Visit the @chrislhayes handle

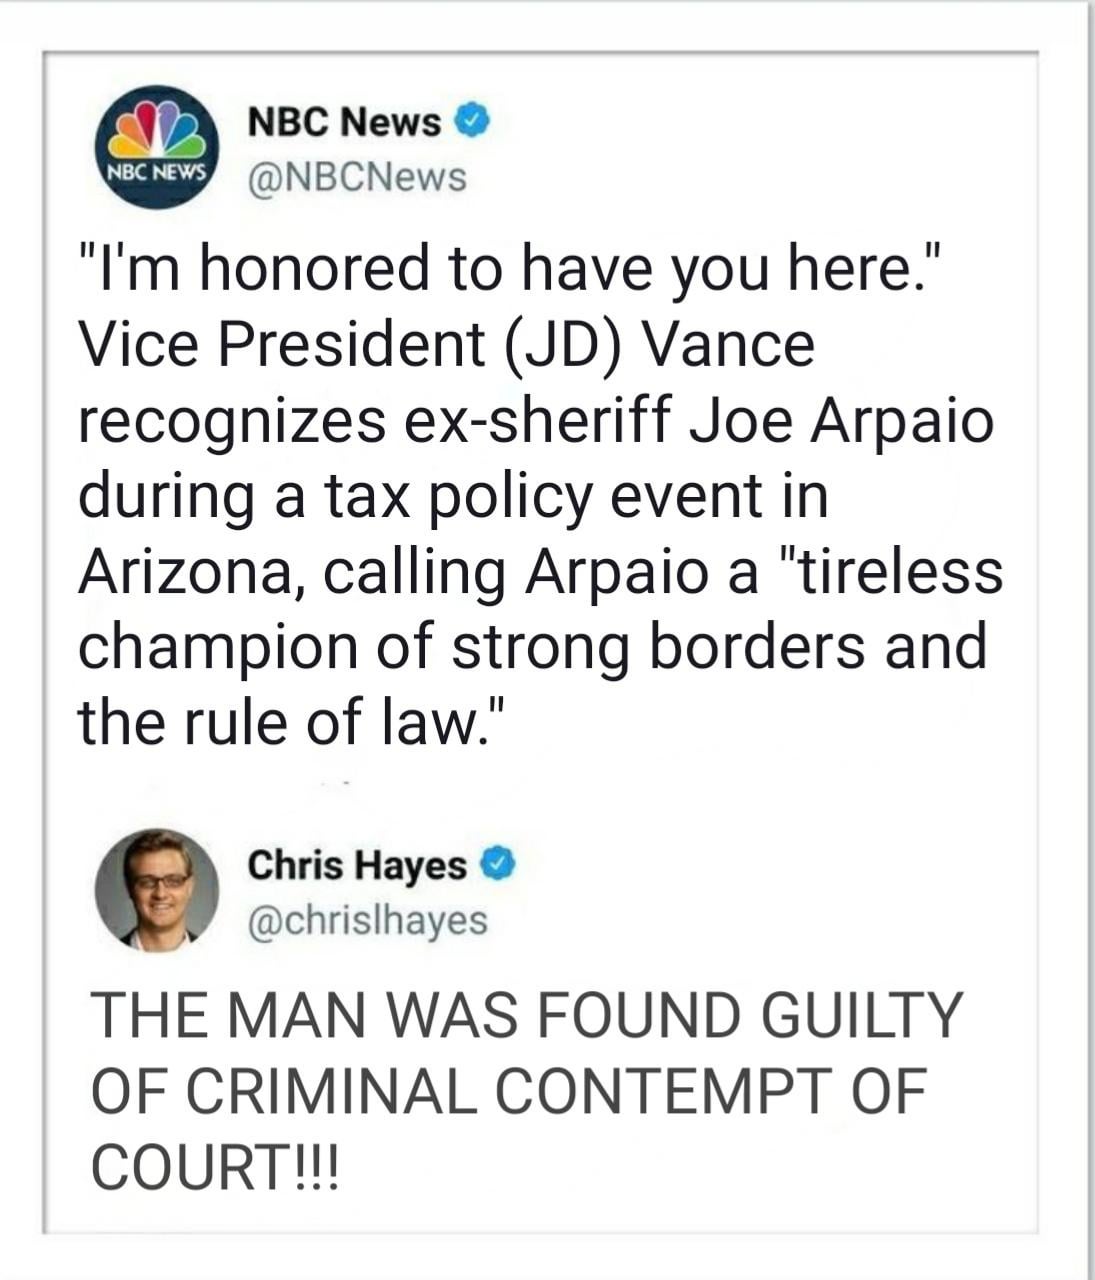click(x=368, y=920)
